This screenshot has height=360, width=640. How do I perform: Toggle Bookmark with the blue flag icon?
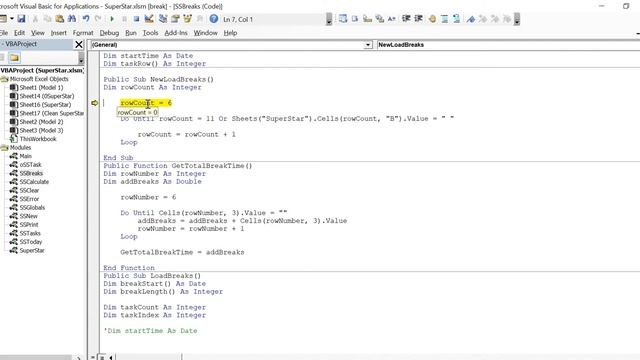tap(471, 19)
